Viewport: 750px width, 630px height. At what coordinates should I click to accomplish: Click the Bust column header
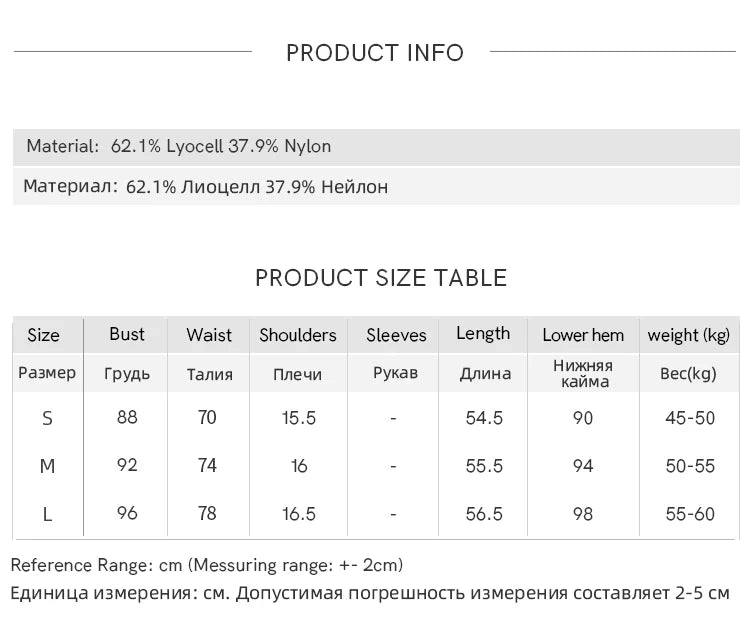pos(127,334)
